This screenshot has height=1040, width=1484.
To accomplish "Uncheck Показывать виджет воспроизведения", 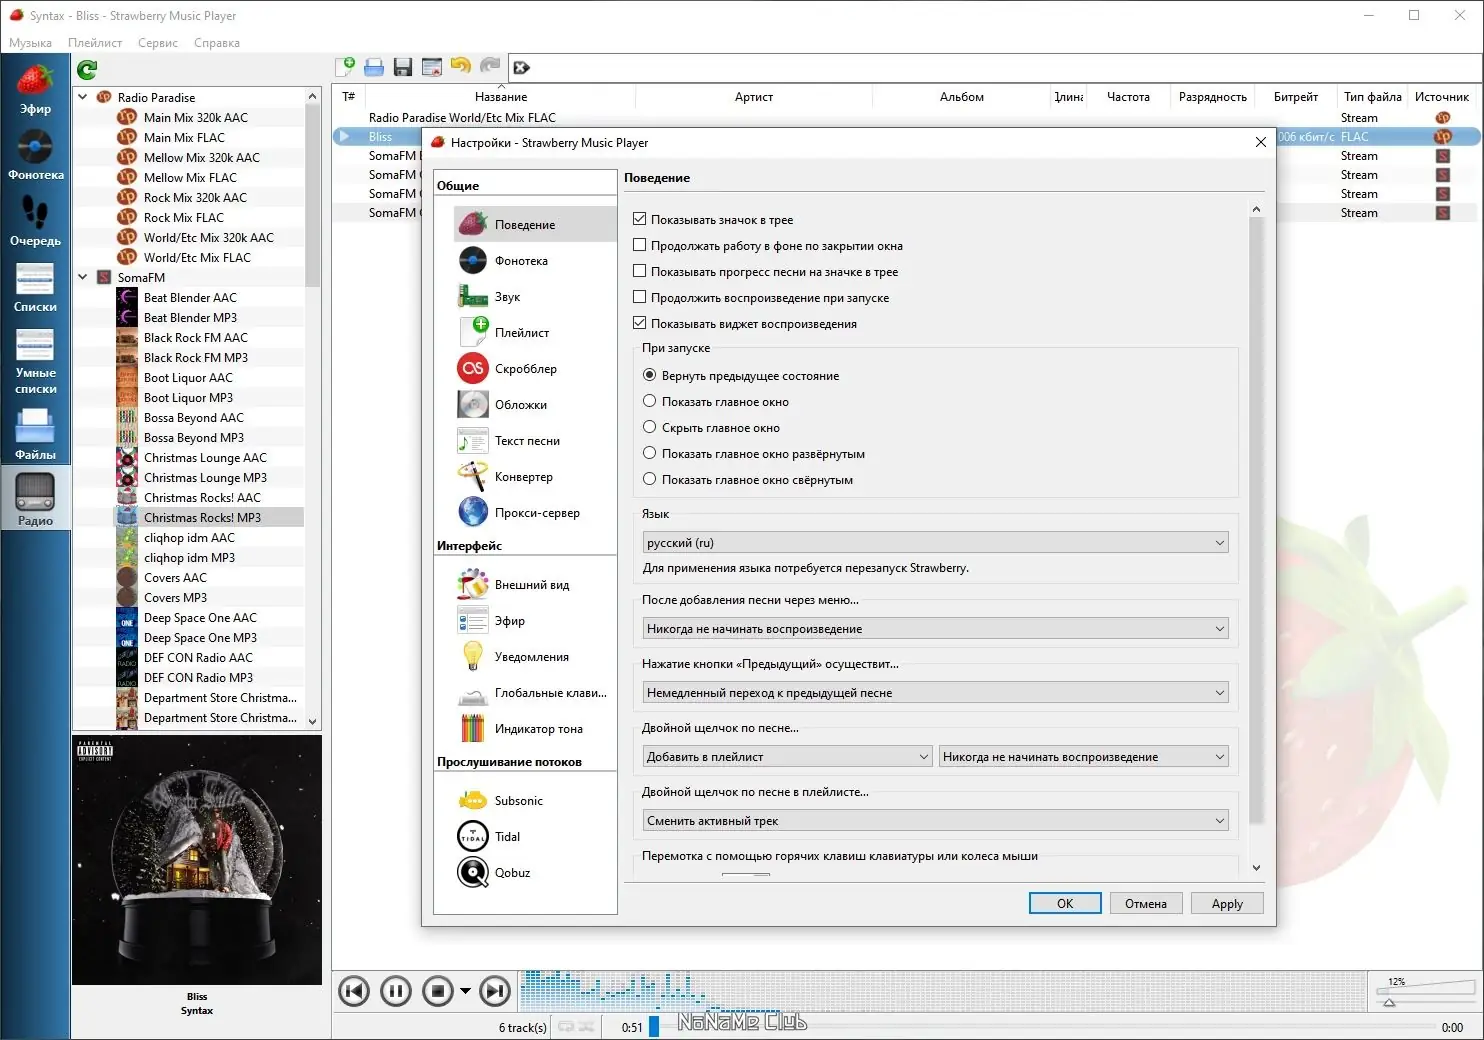I will click(640, 323).
